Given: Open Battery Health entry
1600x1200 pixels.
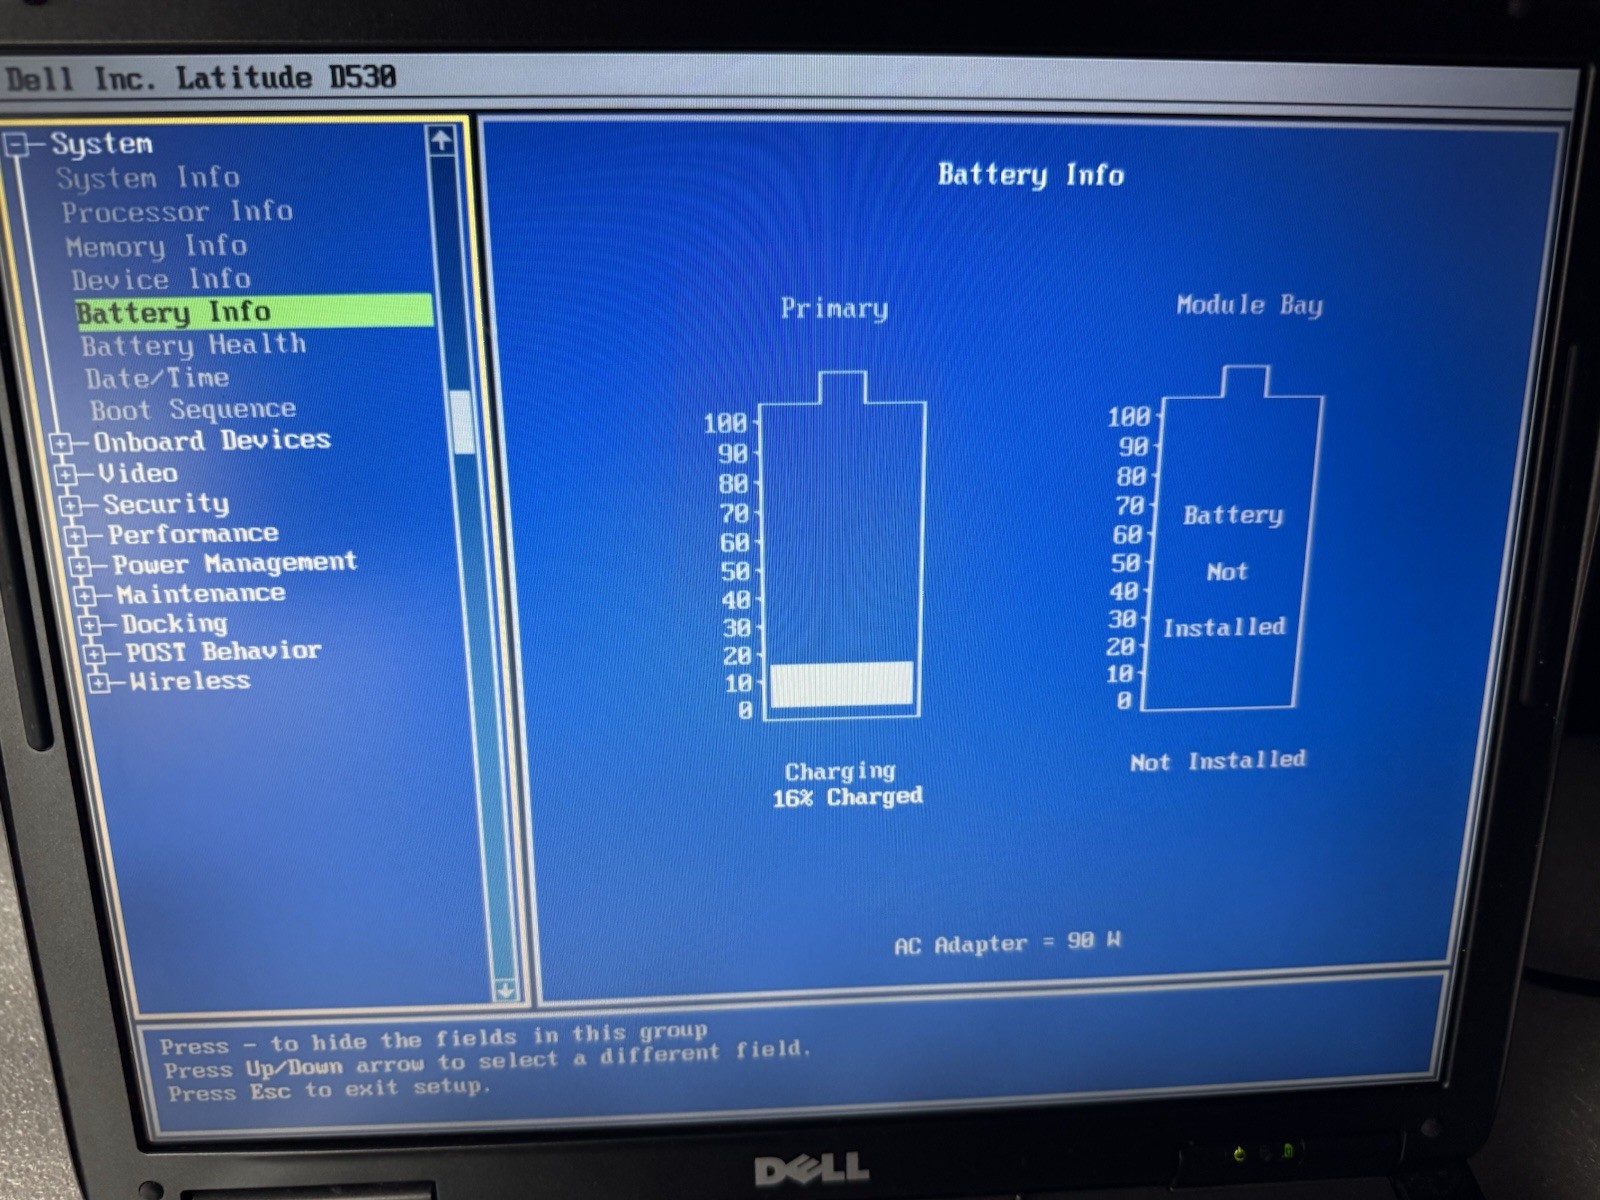Looking at the screenshot, I should coord(193,345).
